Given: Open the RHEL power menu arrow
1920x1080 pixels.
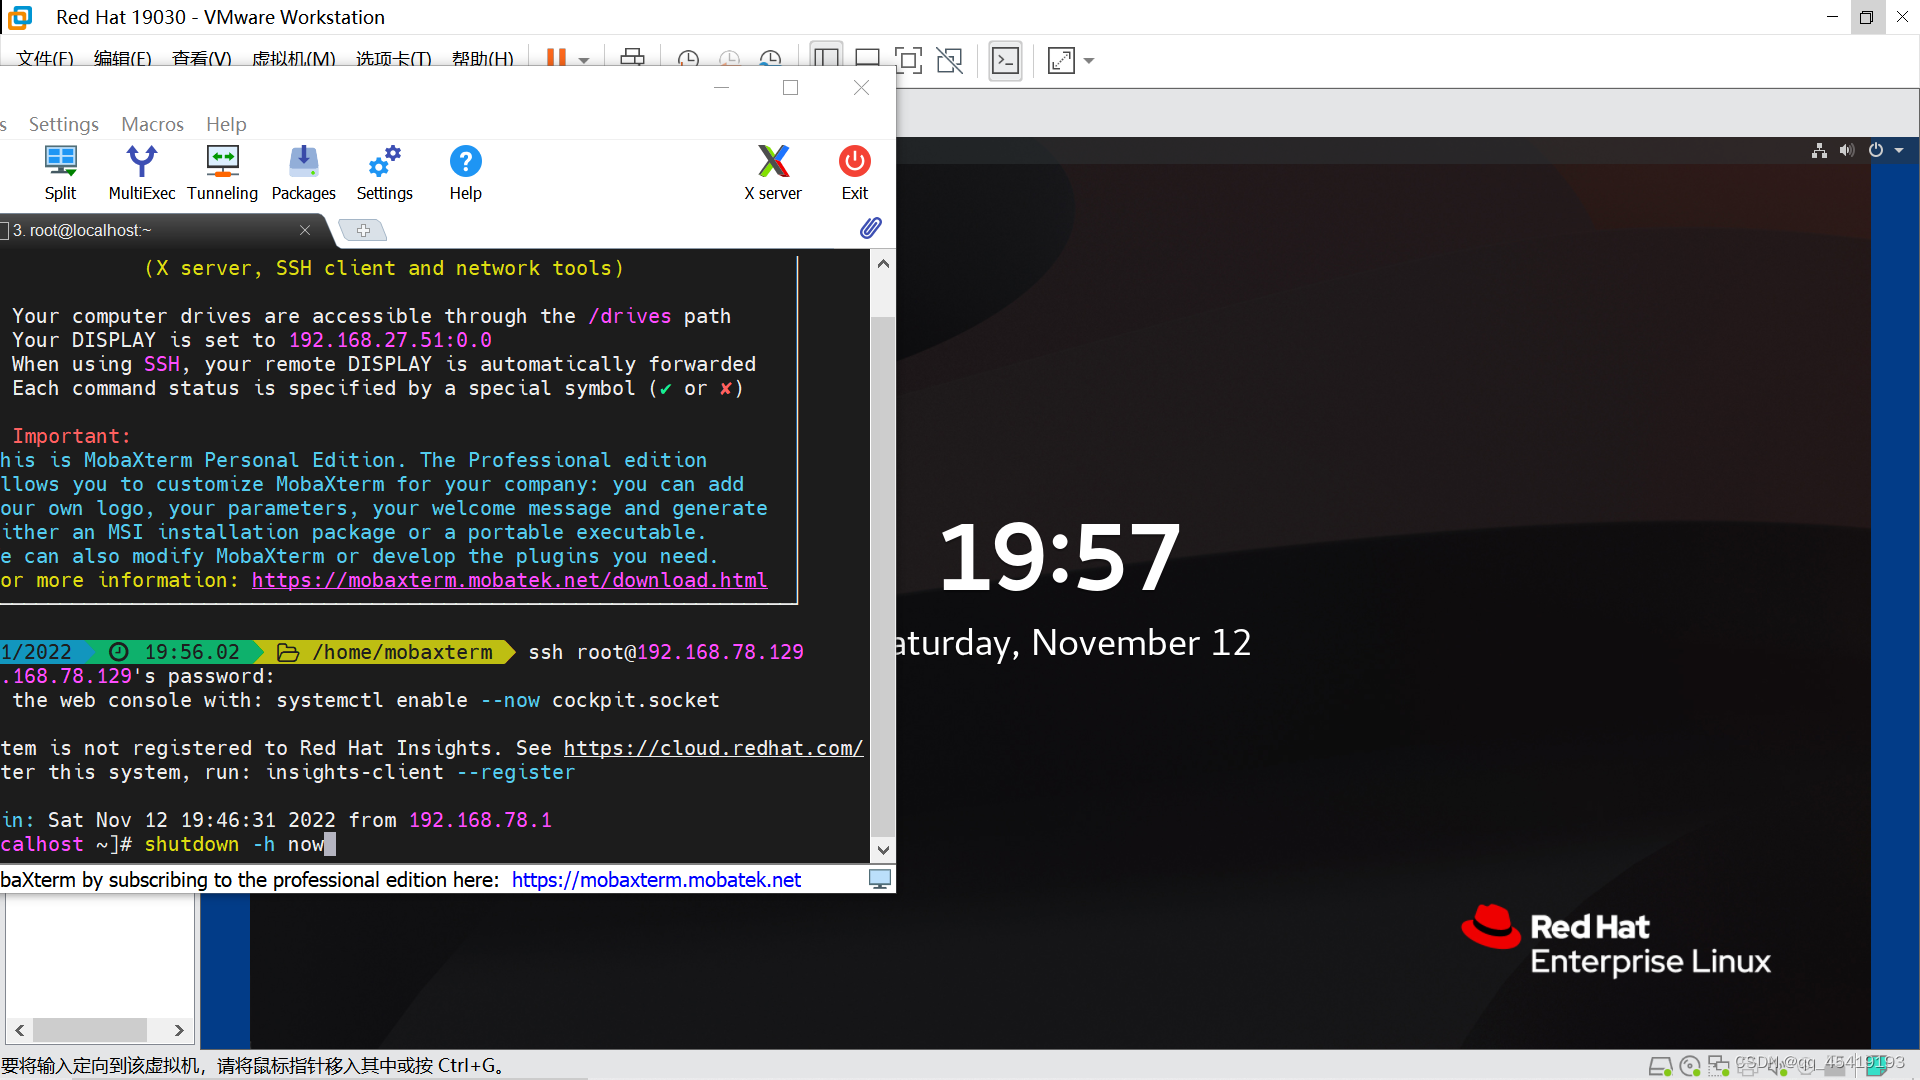Looking at the screenshot, I should coord(1899,150).
